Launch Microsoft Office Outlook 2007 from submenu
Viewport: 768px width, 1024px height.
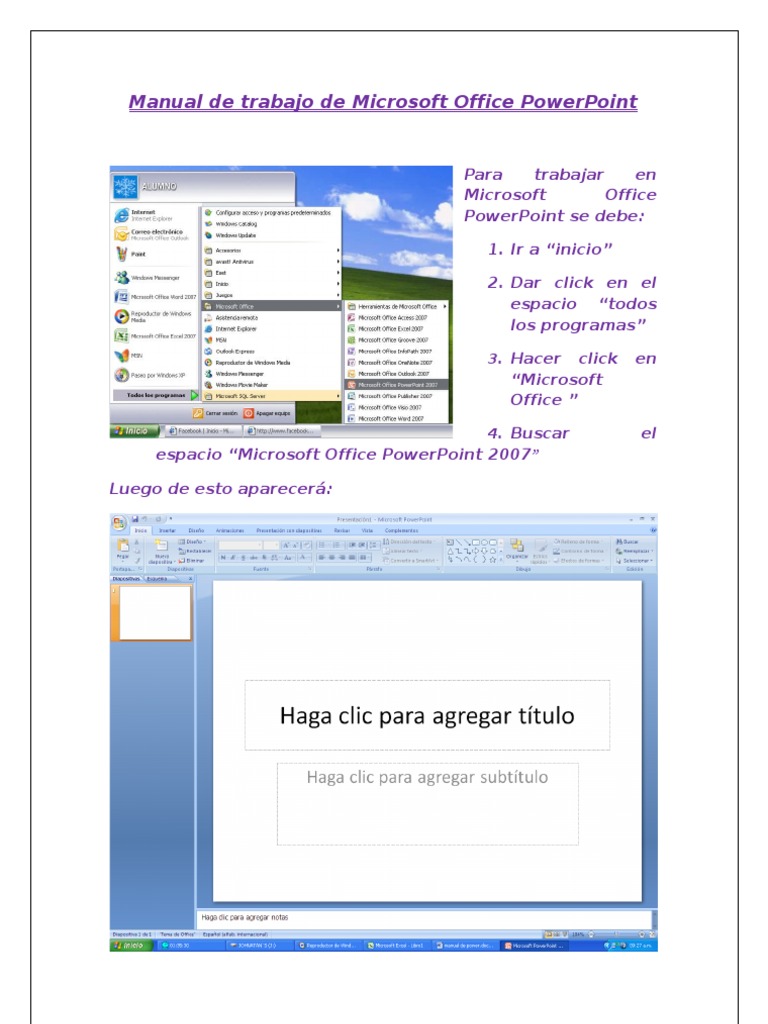pos(396,374)
